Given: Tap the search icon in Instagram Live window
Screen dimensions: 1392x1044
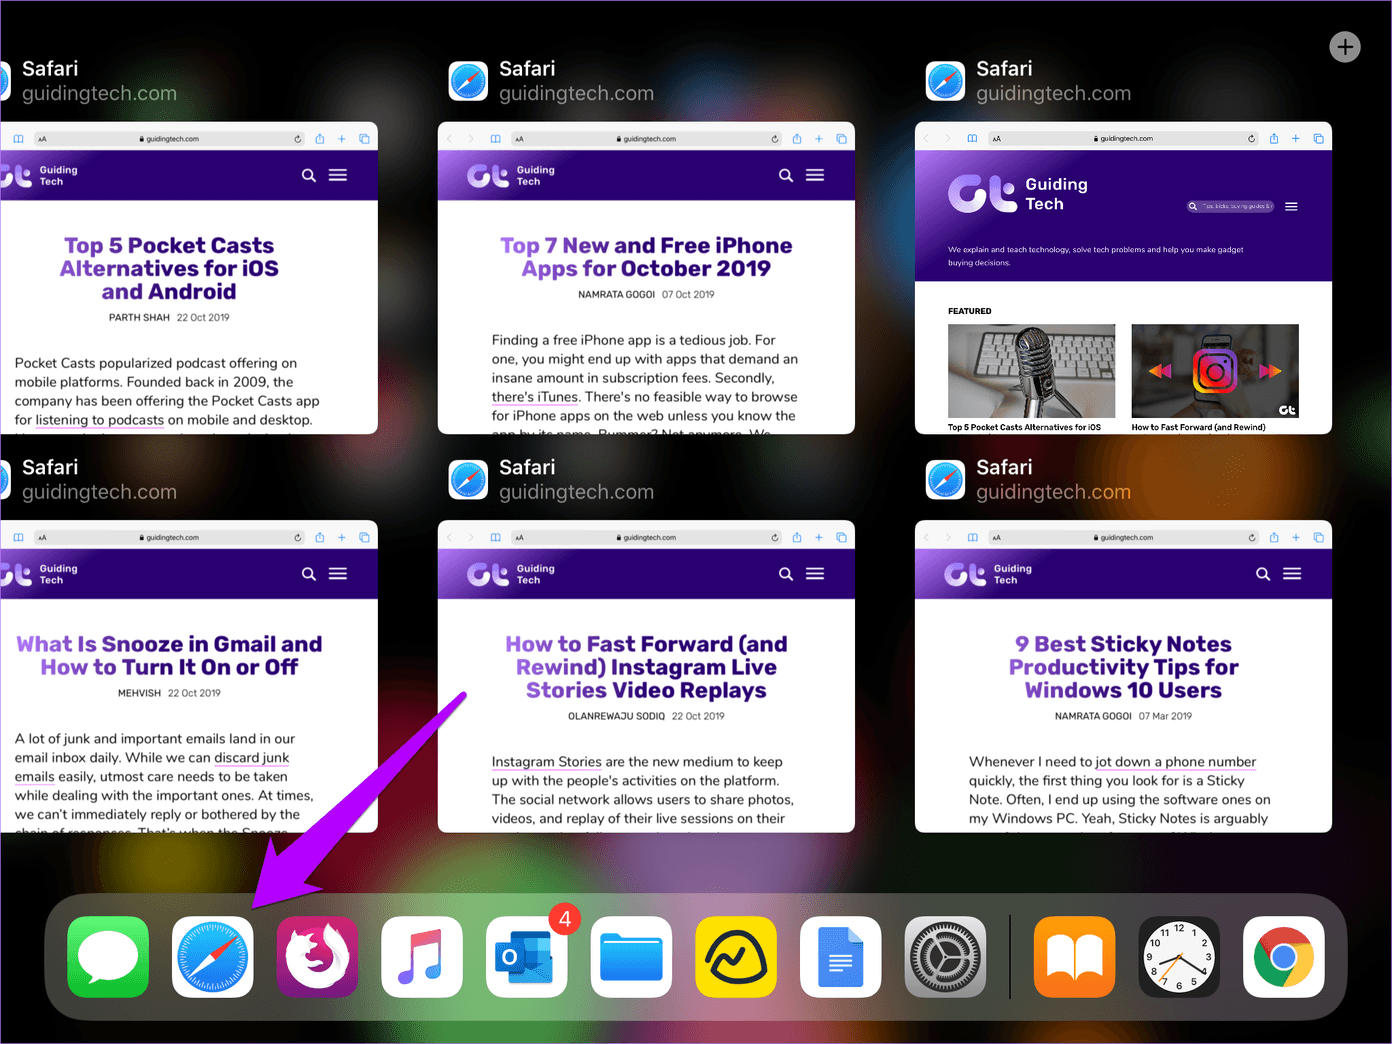Looking at the screenshot, I should [x=786, y=574].
